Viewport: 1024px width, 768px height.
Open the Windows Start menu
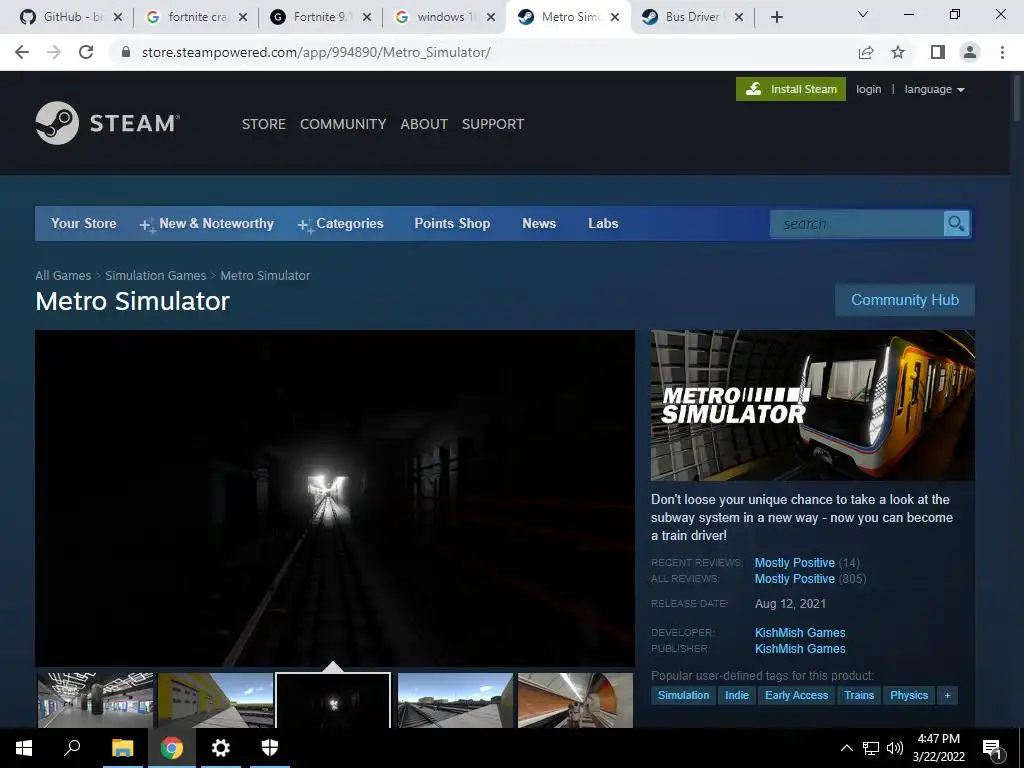tap(24, 748)
